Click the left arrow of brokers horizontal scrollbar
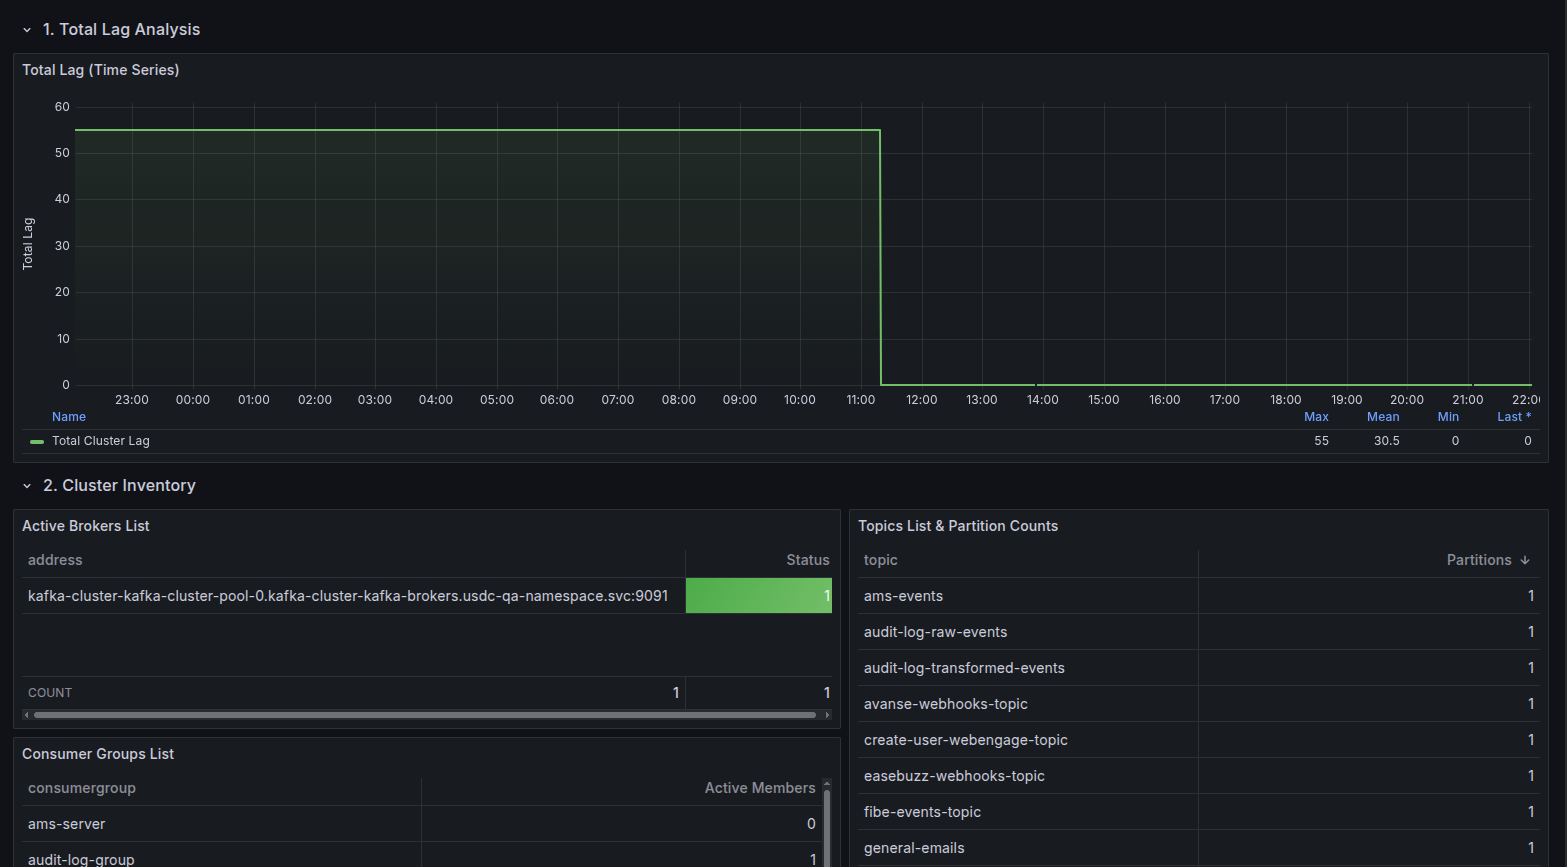 [27, 715]
